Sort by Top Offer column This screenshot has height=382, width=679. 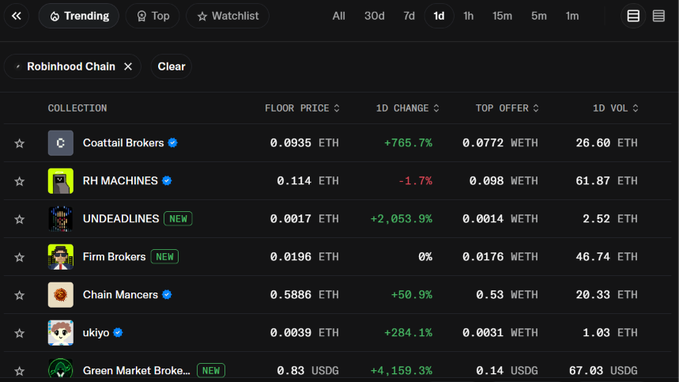point(507,108)
